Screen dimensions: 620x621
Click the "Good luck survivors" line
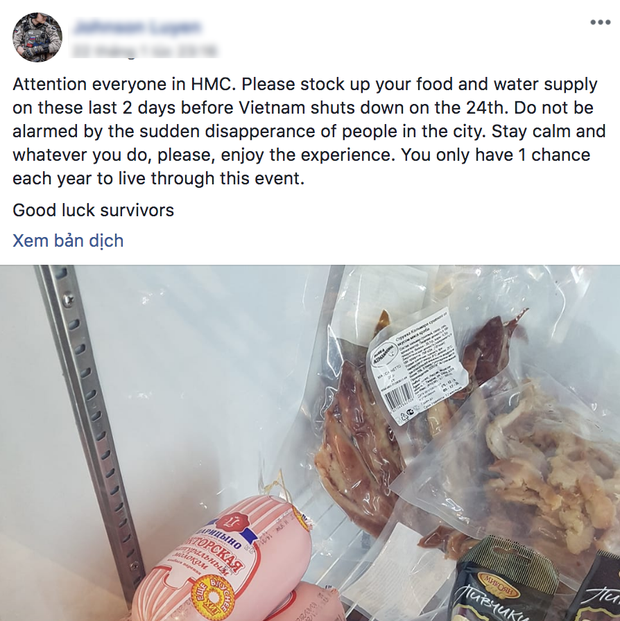click(x=93, y=210)
